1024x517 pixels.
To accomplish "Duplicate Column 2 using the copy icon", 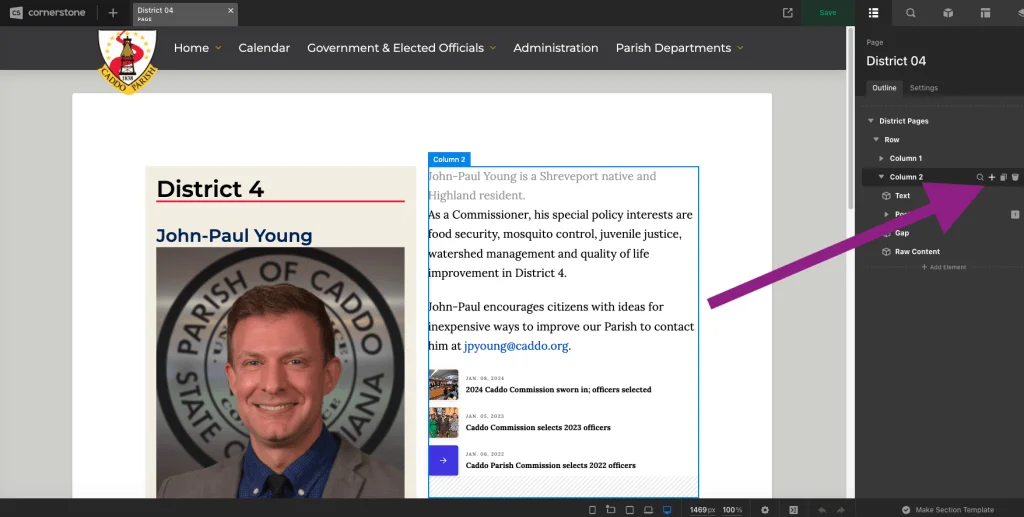I will click(x=1003, y=177).
